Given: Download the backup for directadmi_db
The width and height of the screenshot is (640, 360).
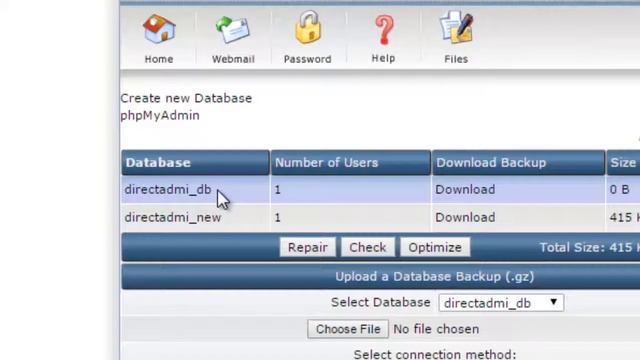Looking at the screenshot, I should pos(465,189).
